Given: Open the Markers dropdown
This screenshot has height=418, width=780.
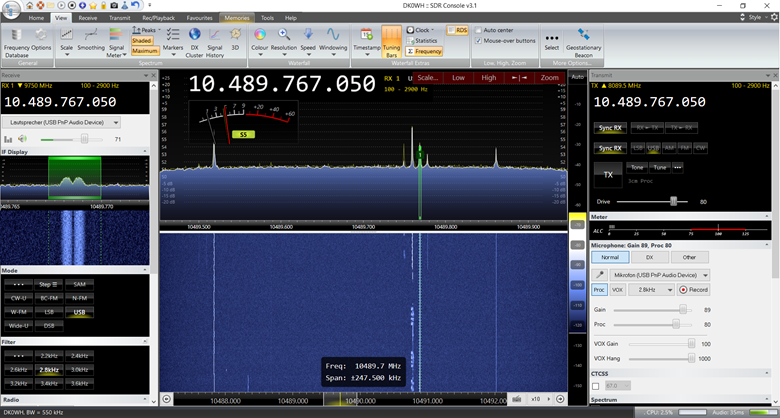Looking at the screenshot, I should 173,42.
